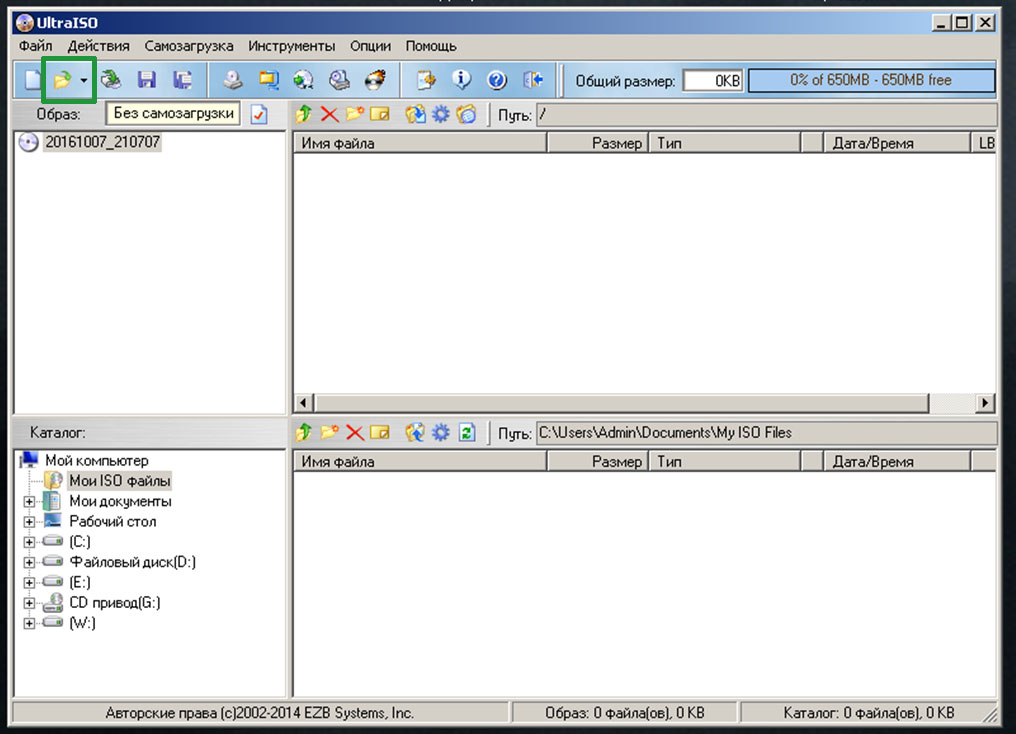Click the horizontal scrollbar thumb in image pane

621,403
